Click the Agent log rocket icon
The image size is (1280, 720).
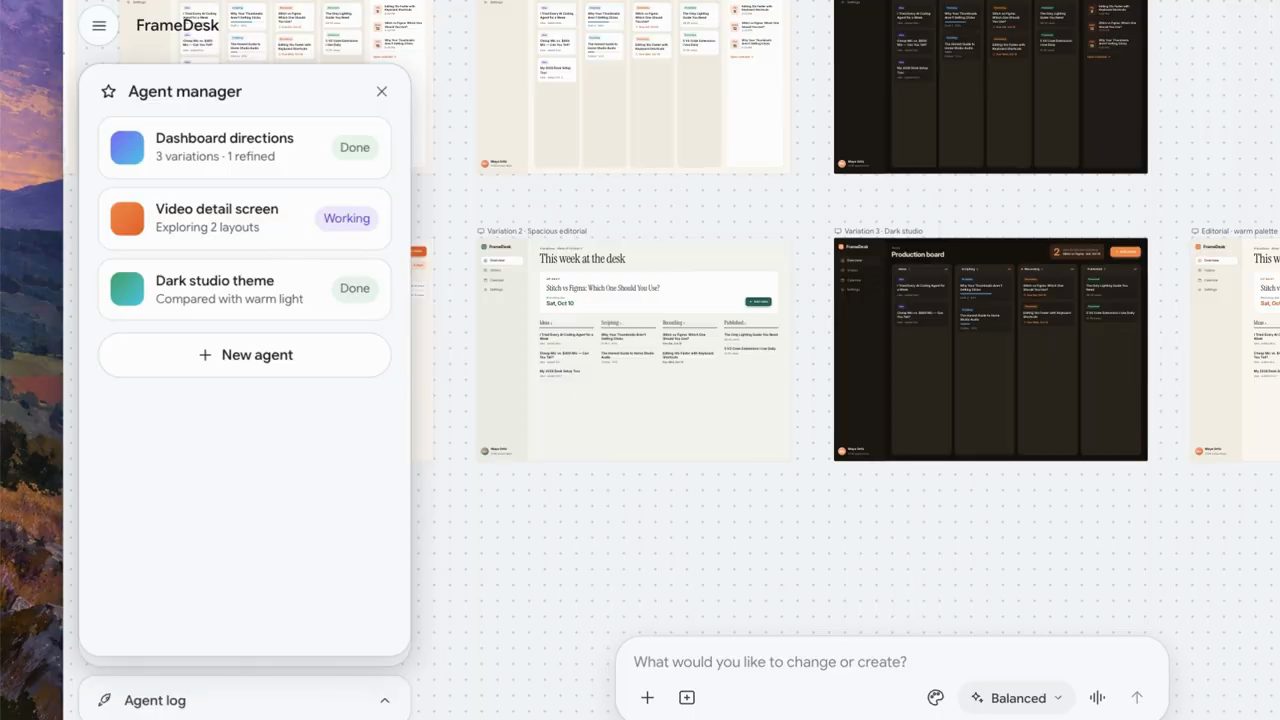point(104,700)
